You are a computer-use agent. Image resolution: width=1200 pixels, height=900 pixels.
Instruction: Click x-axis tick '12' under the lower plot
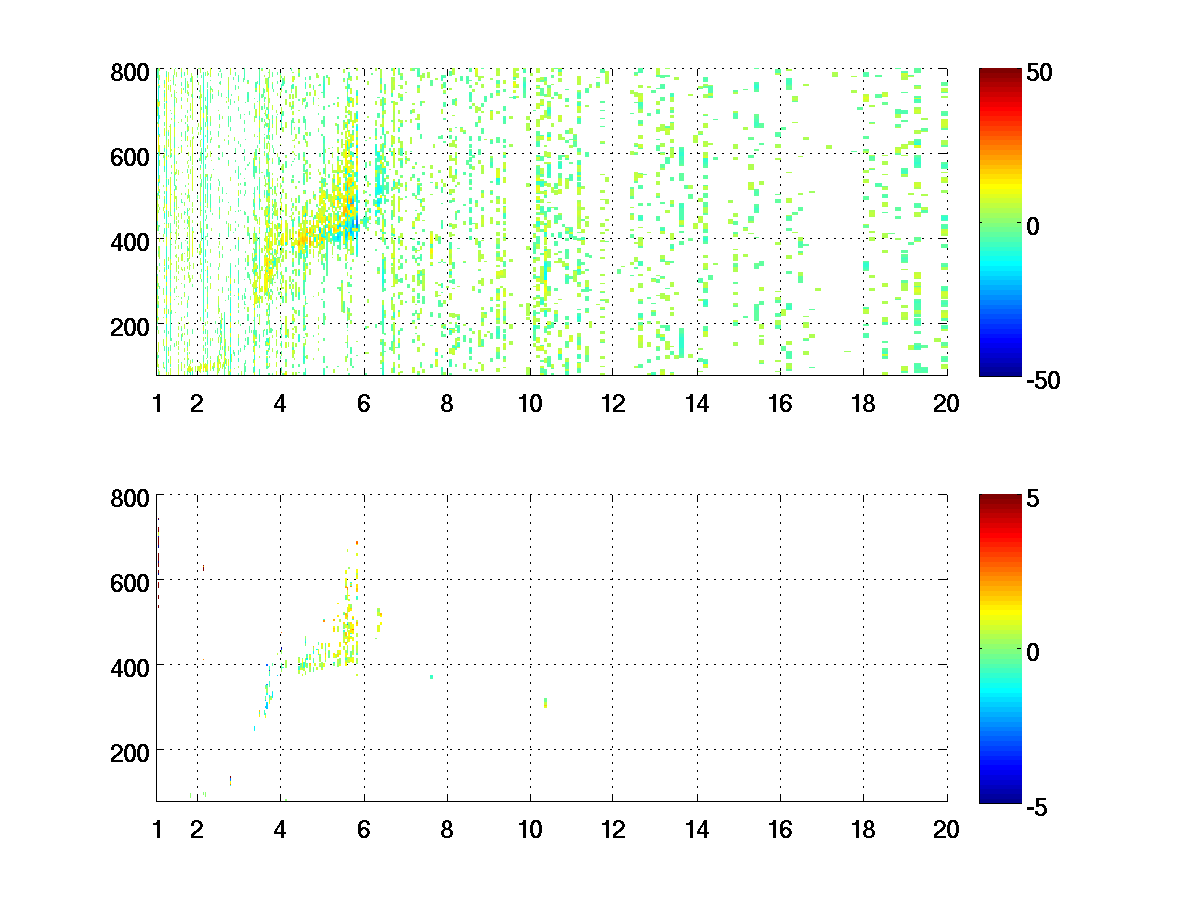click(613, 829)
